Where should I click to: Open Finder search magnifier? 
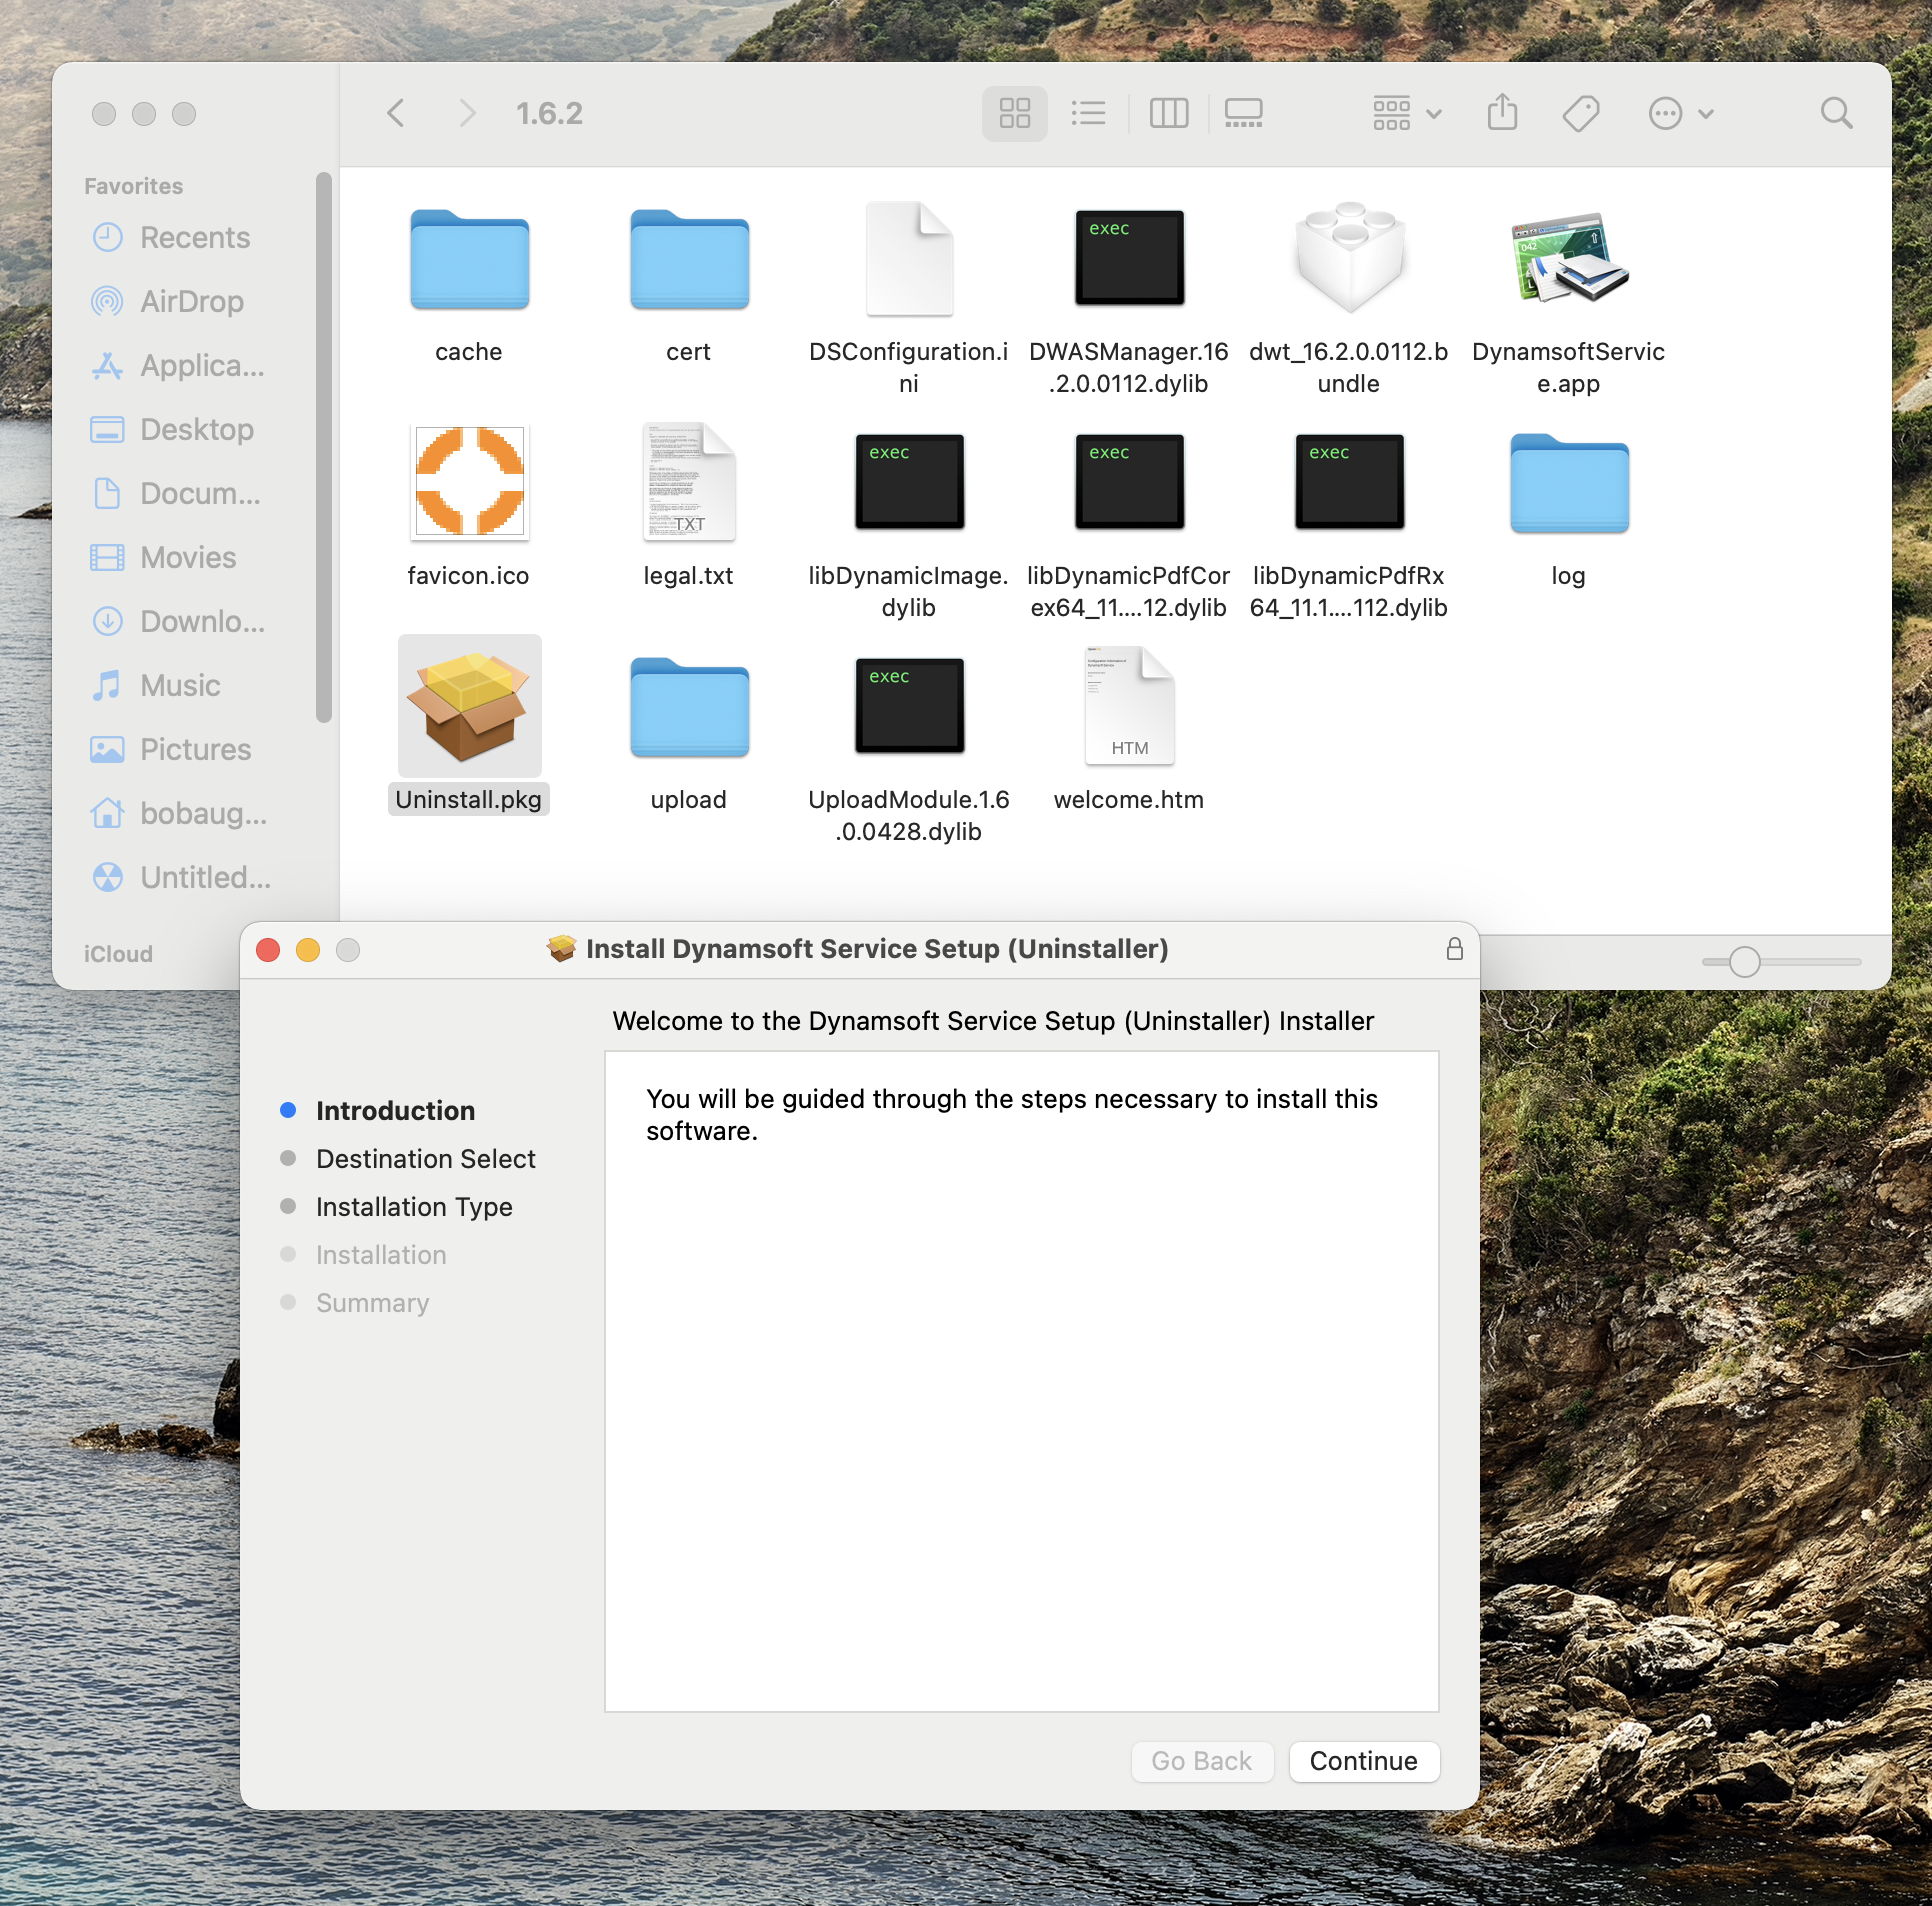pyautogui.click(x=1836, y=113)
